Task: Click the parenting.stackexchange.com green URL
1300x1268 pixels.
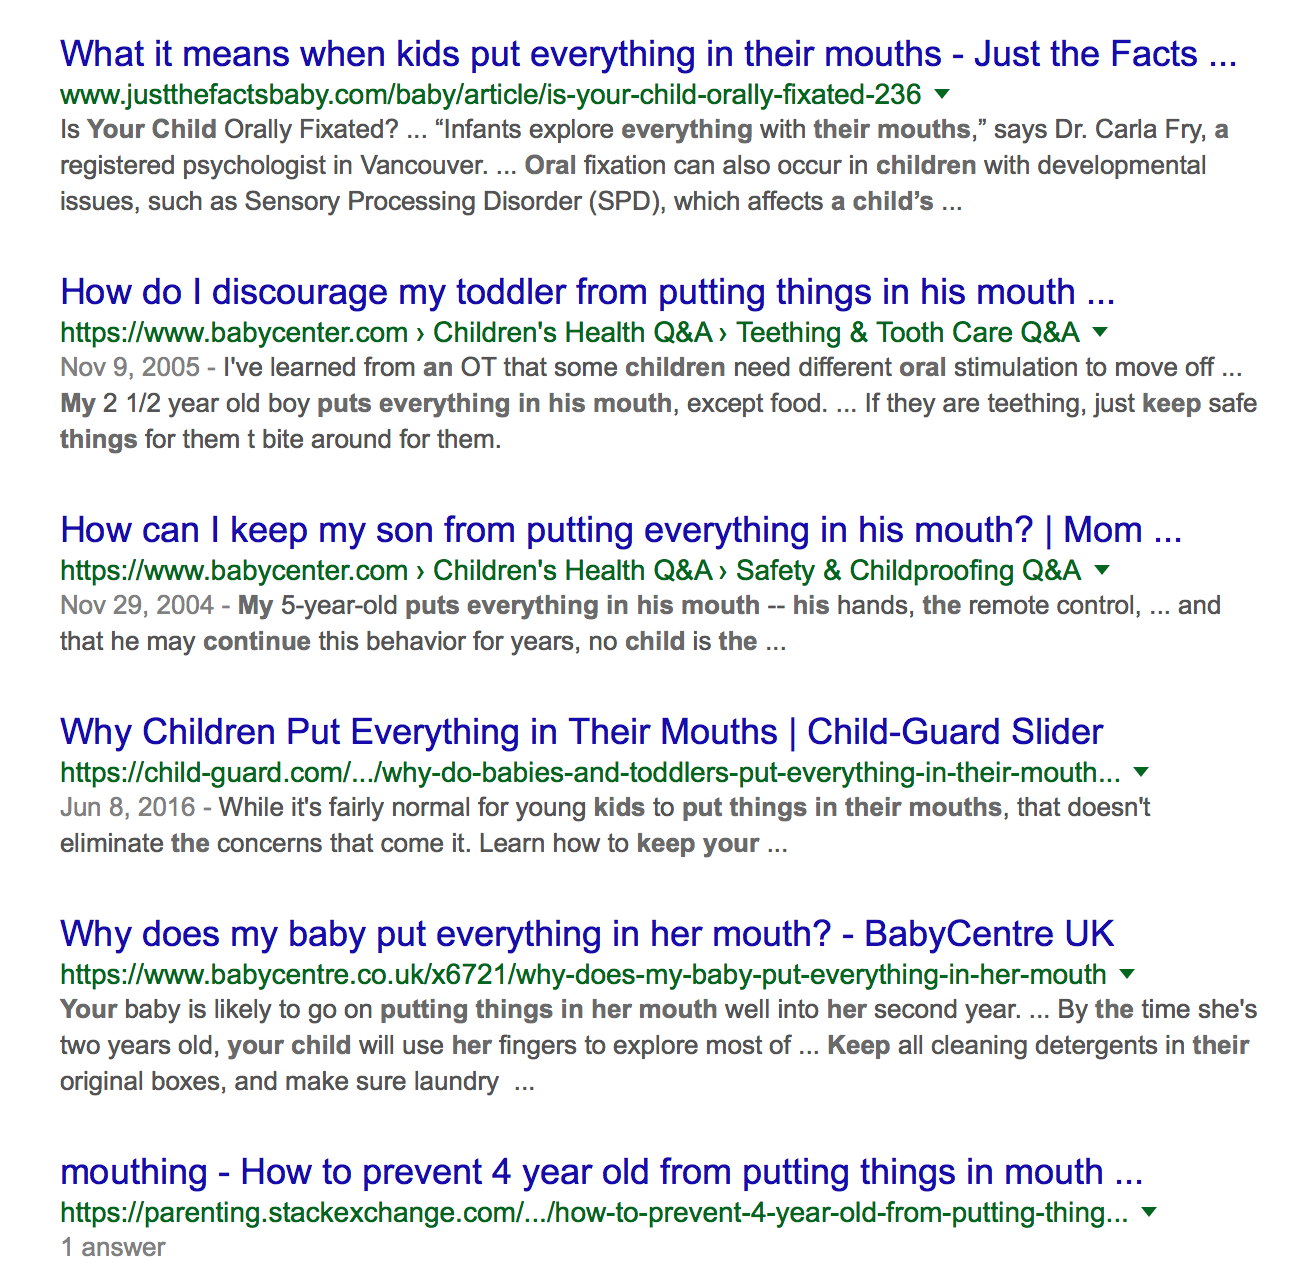Action: pos(594,1212)
